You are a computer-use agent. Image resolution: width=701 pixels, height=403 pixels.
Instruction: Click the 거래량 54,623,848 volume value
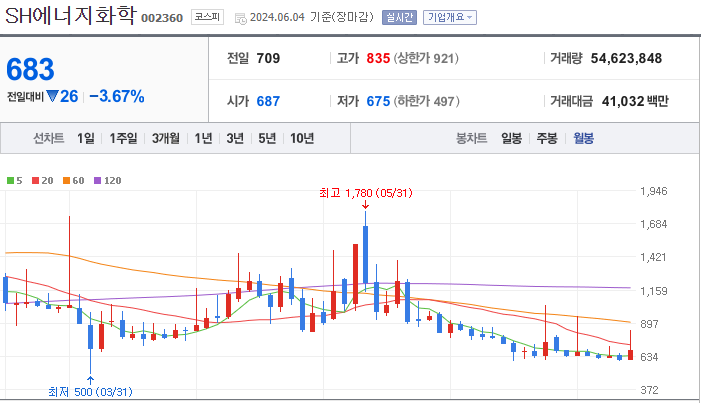[626, 58]
